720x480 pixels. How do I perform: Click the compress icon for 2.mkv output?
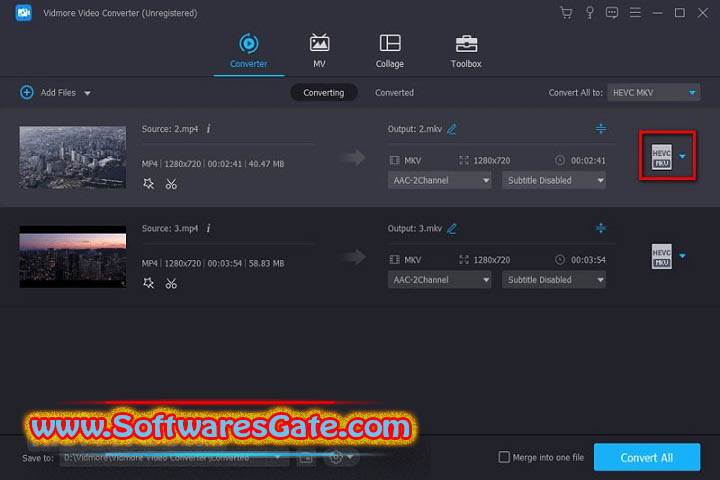click(x=601, y=128)
